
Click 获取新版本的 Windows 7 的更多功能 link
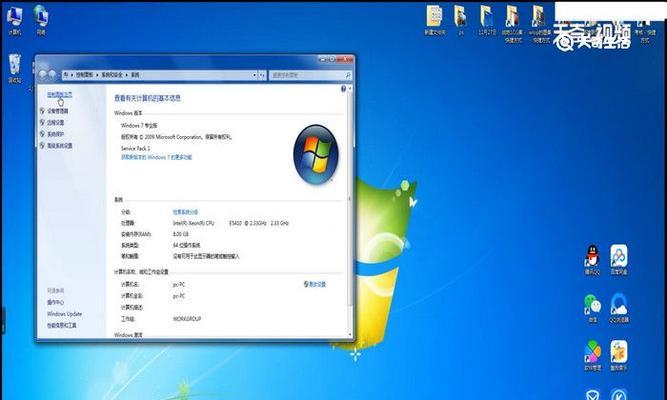(157, 157)
